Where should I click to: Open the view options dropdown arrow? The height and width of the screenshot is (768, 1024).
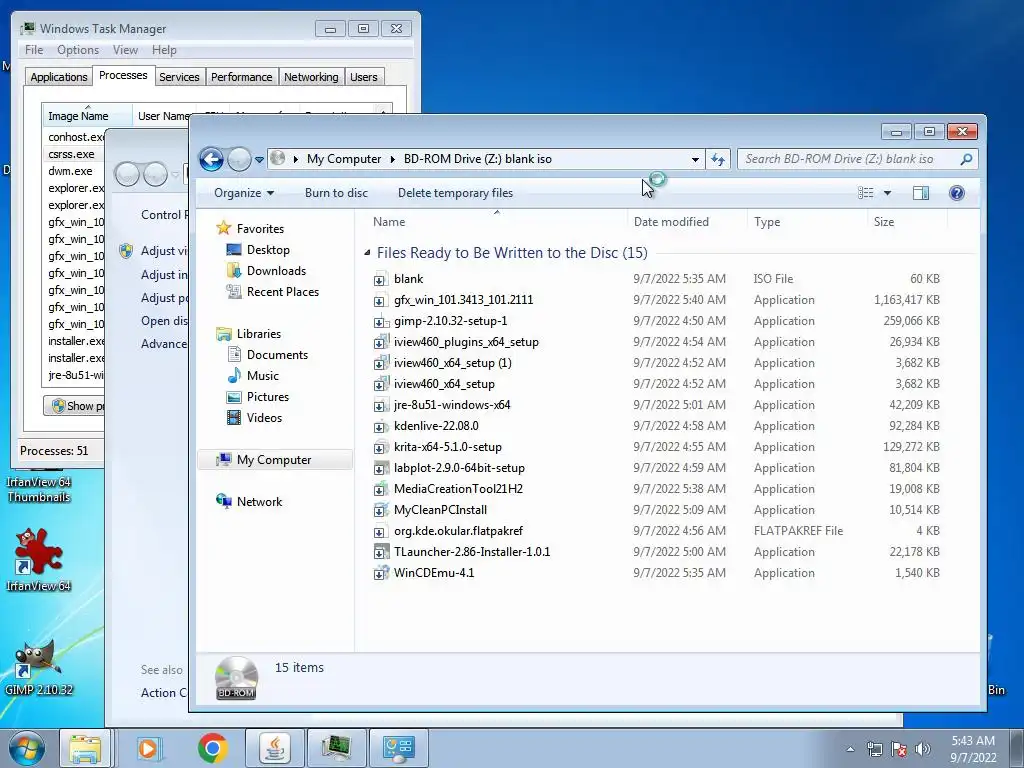click(x=887, y=193)
